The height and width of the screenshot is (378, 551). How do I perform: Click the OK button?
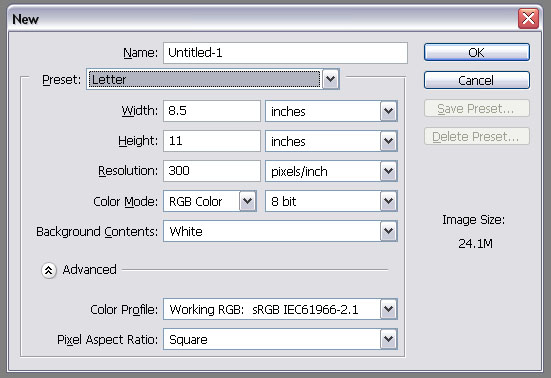pyautogui.click(x=477, y=52)
